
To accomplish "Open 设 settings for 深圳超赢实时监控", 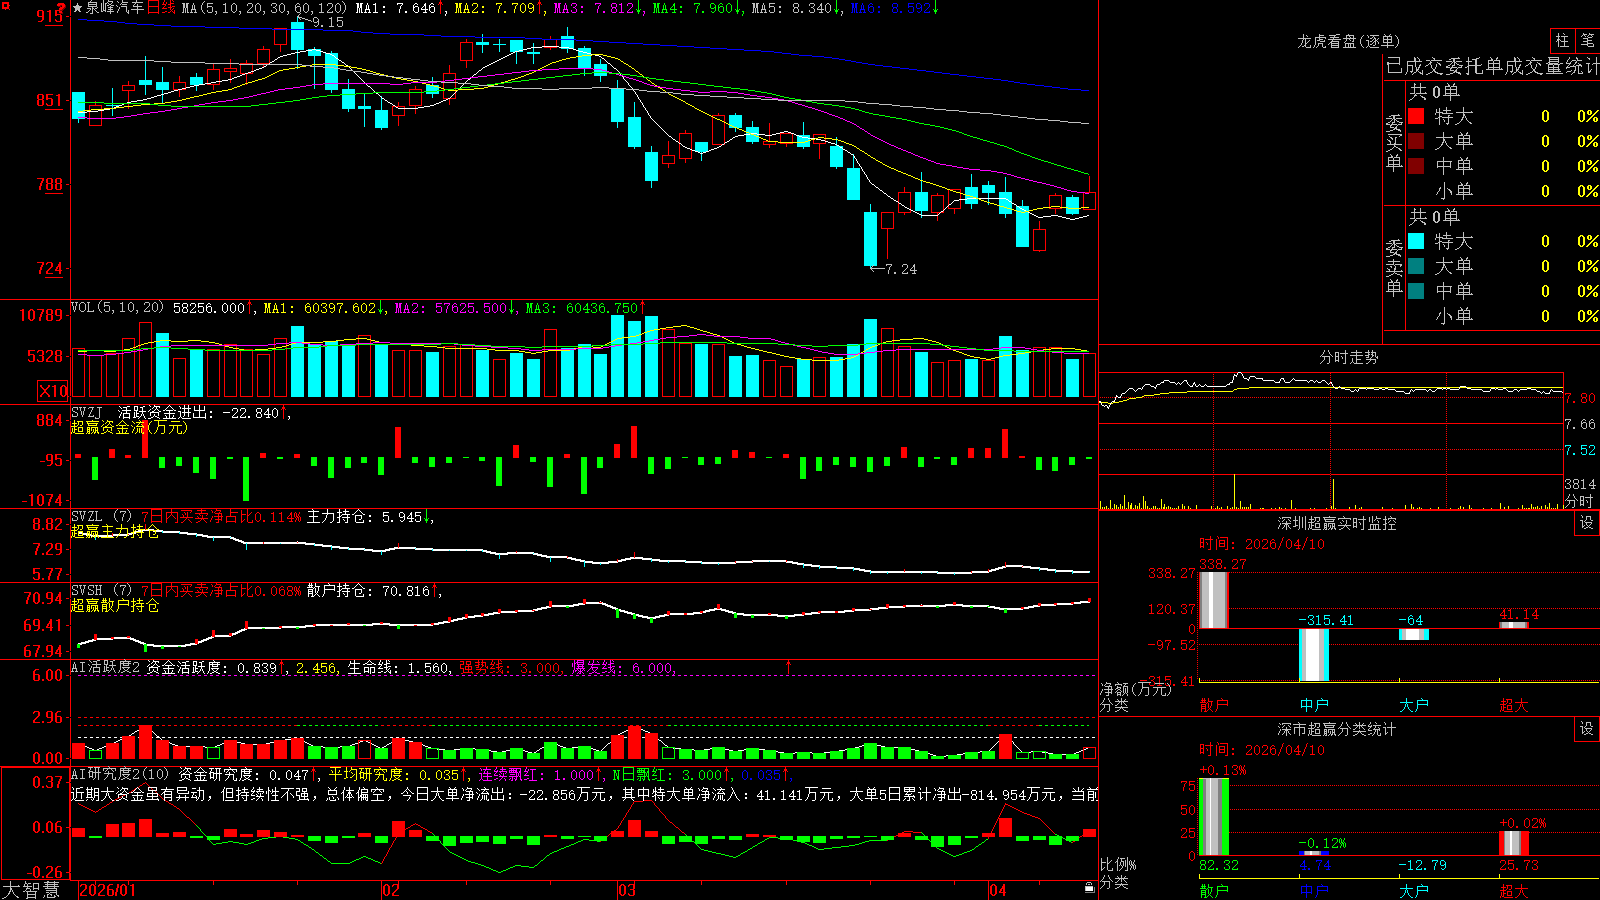I will (x=1587, y=523).
